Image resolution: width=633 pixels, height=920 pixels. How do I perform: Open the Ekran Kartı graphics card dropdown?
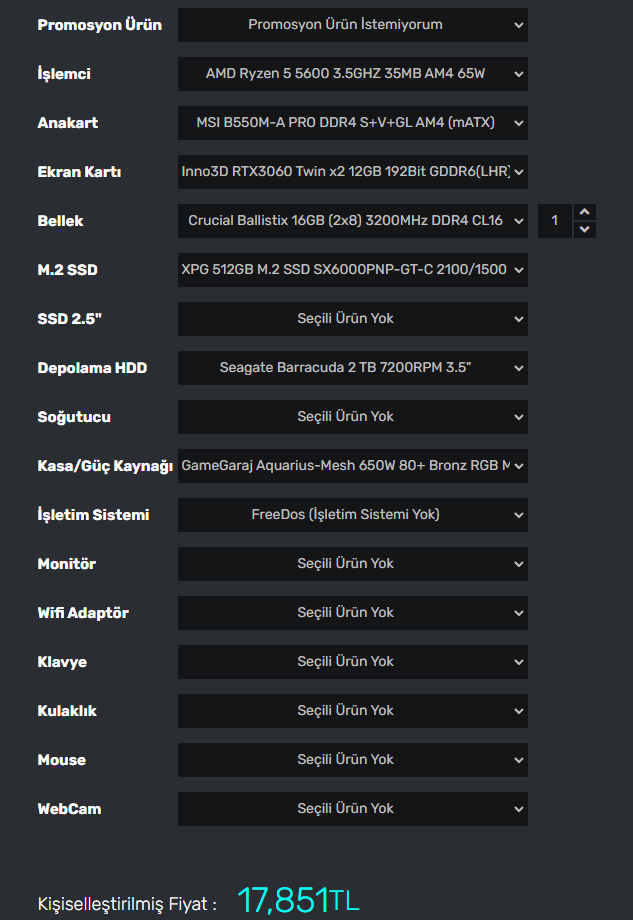[x=352, y=172]
